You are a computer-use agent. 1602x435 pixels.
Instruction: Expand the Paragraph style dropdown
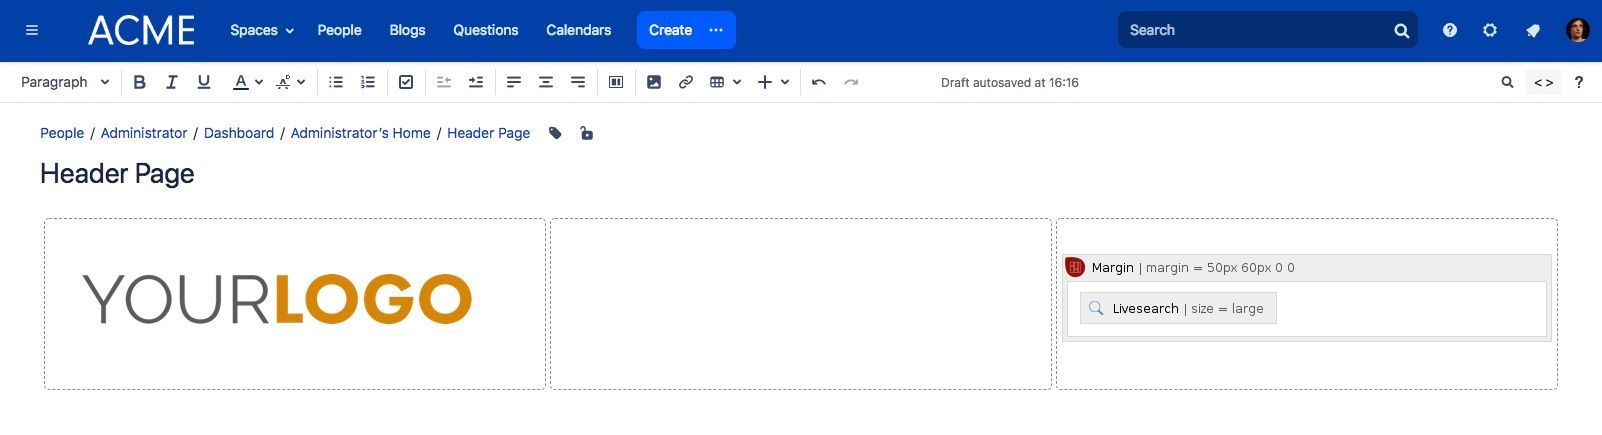[65, 82]
